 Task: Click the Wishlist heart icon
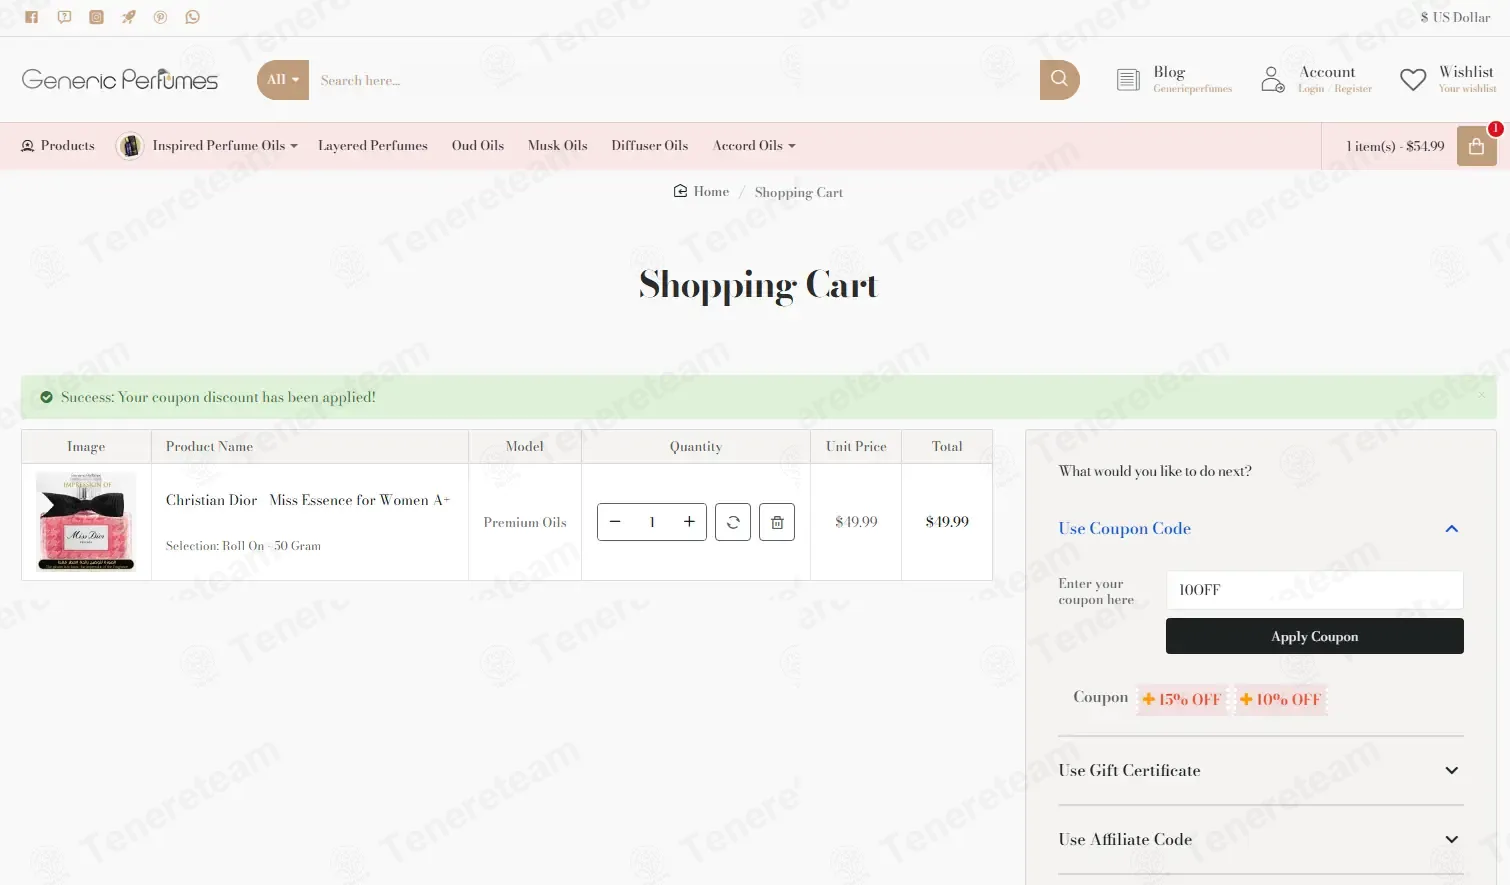pos(1413,80)
